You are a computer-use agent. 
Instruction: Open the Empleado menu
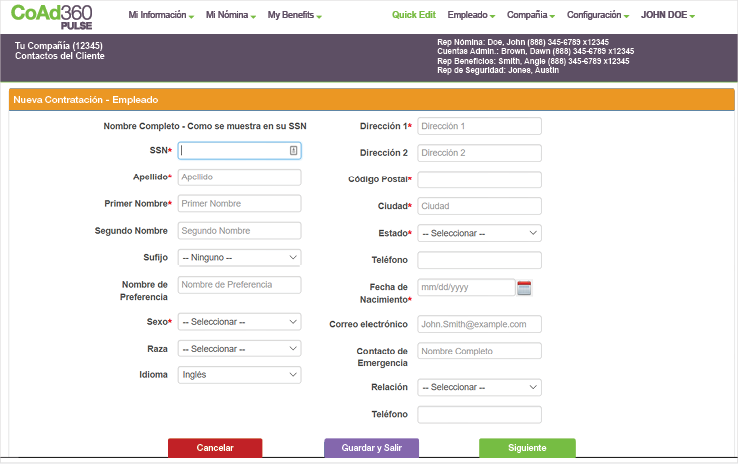(x=471, y=15)
